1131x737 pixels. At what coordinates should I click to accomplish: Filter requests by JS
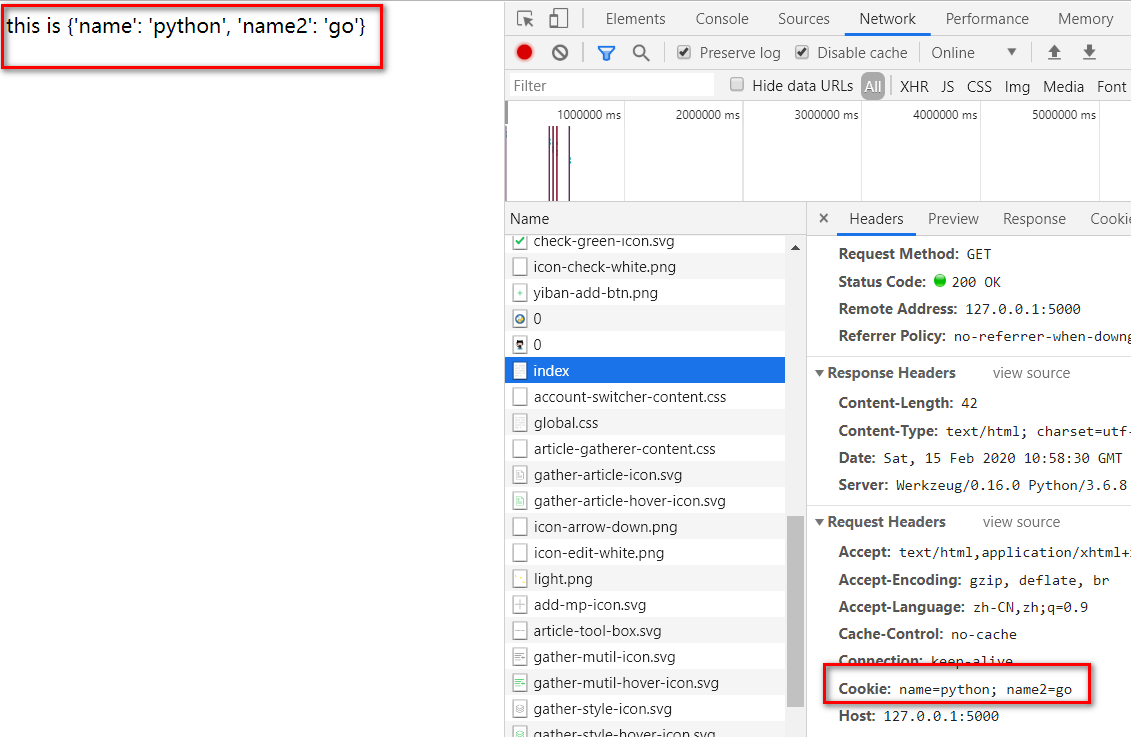pyautogui.click(x=947, y=87)
